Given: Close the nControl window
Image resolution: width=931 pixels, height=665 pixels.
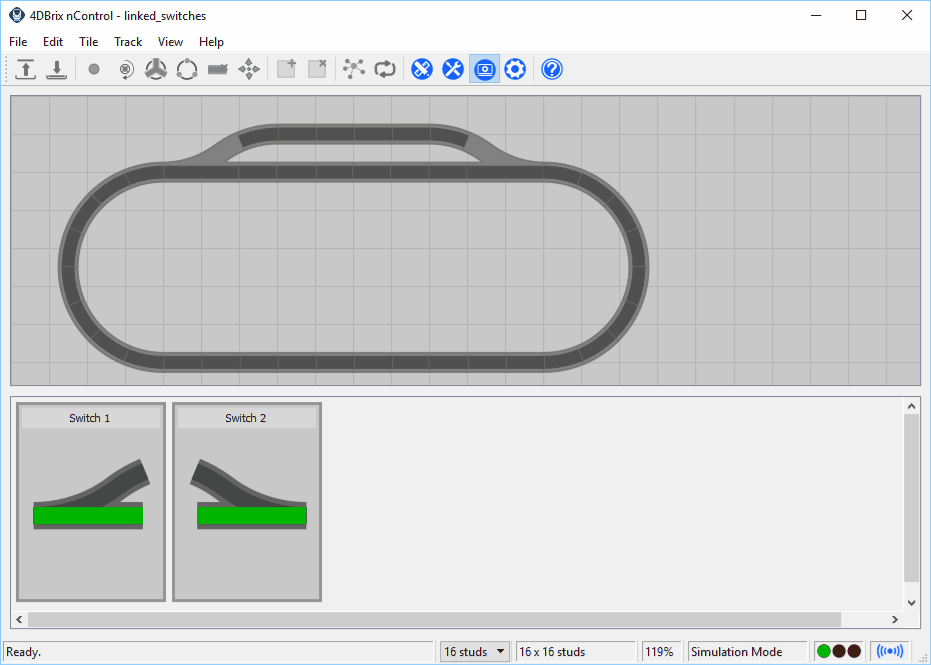Looking at the screenshot, I should pos(907,15).
